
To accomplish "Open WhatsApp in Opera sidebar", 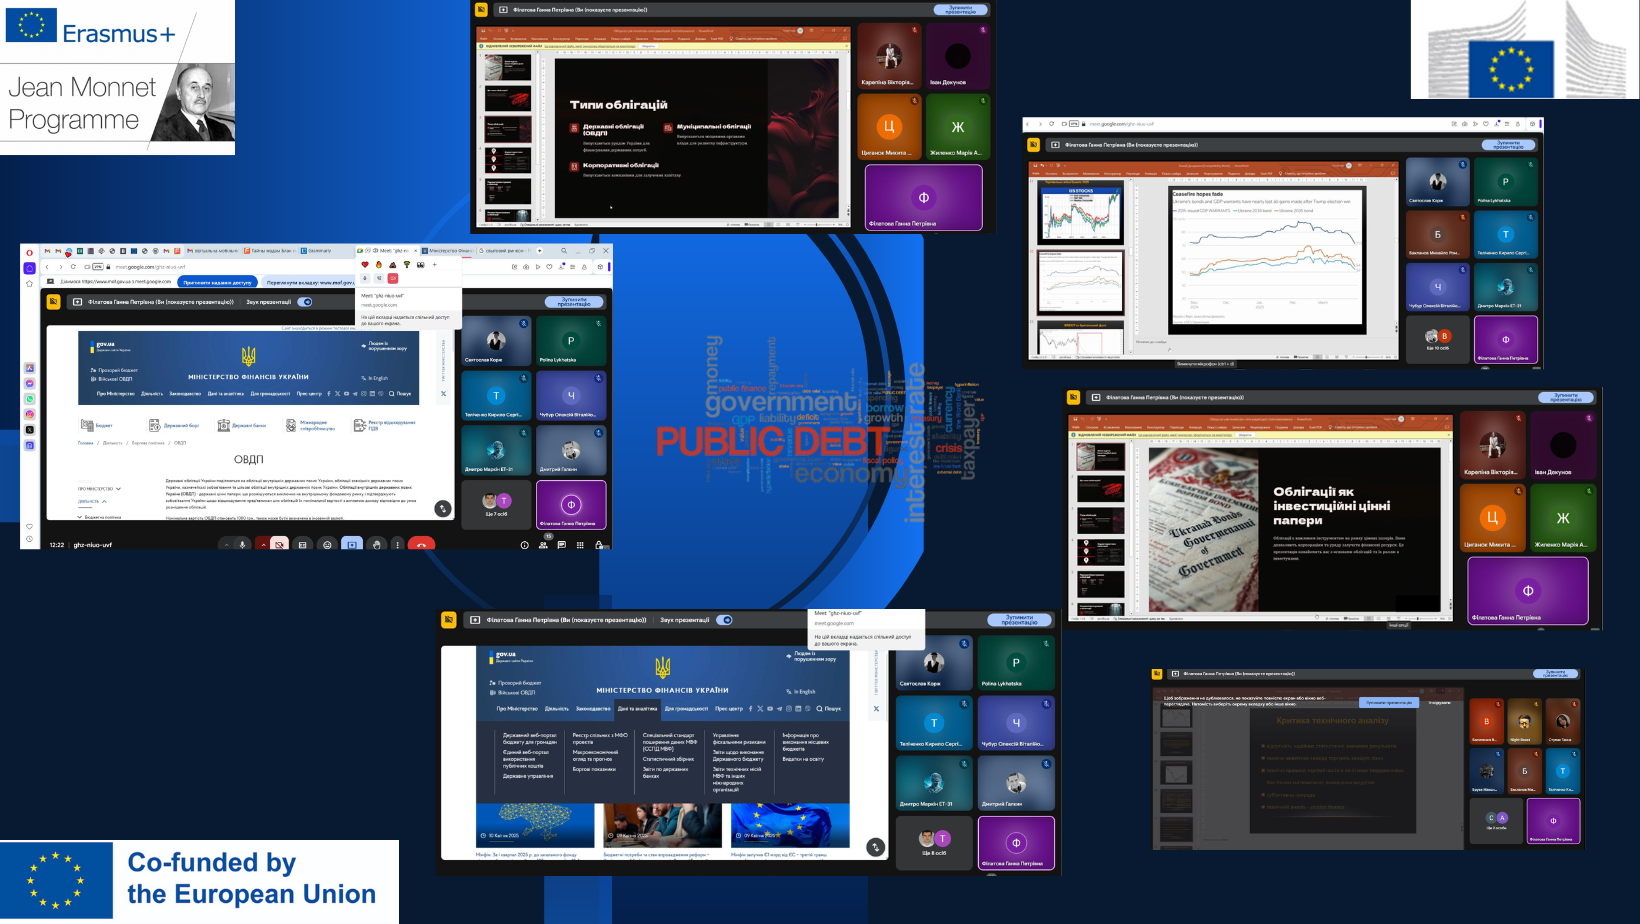I will point(30,399).
